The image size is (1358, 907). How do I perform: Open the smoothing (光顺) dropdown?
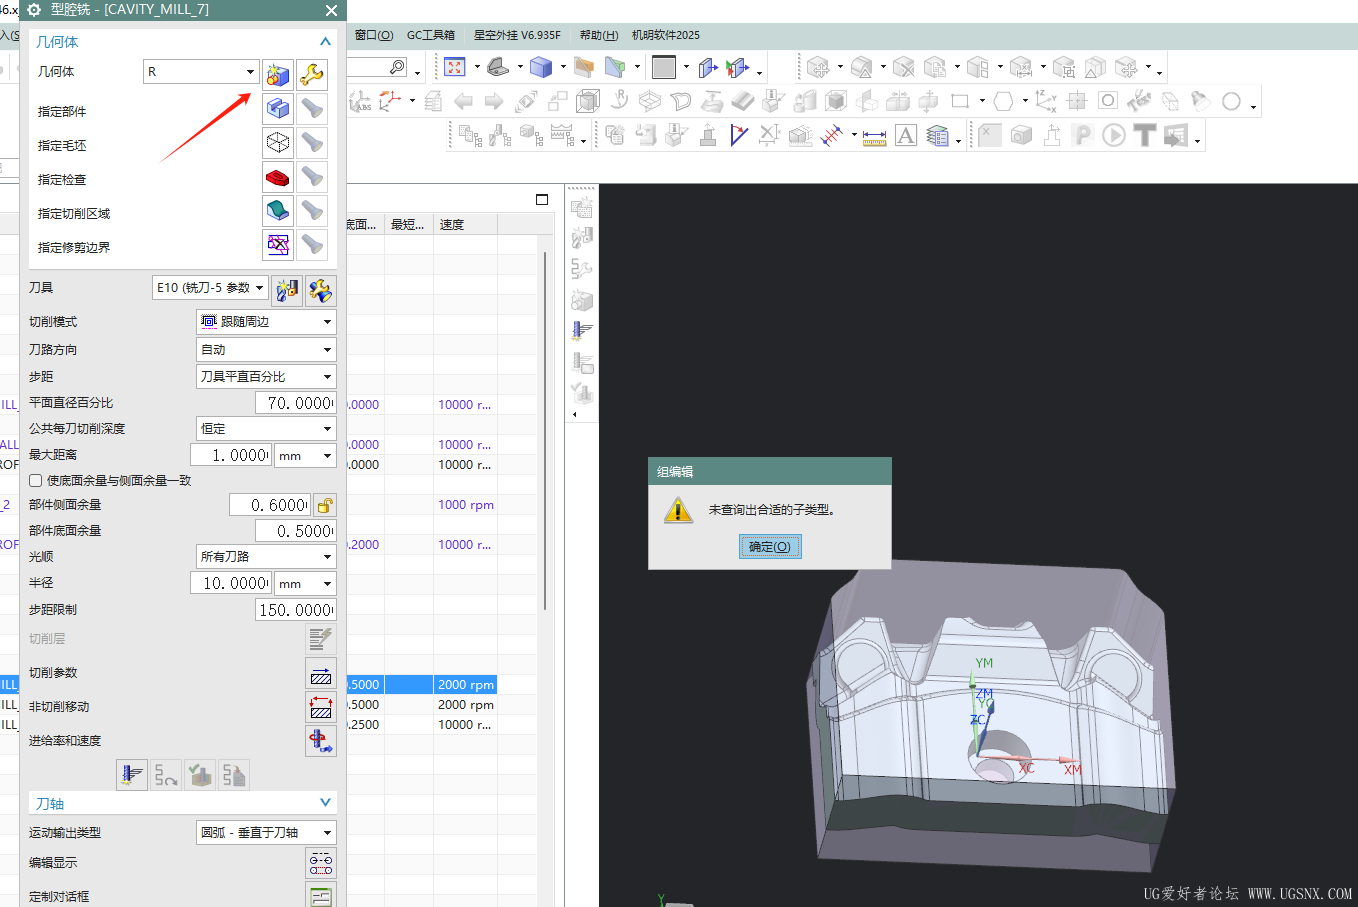pos(266,557)
